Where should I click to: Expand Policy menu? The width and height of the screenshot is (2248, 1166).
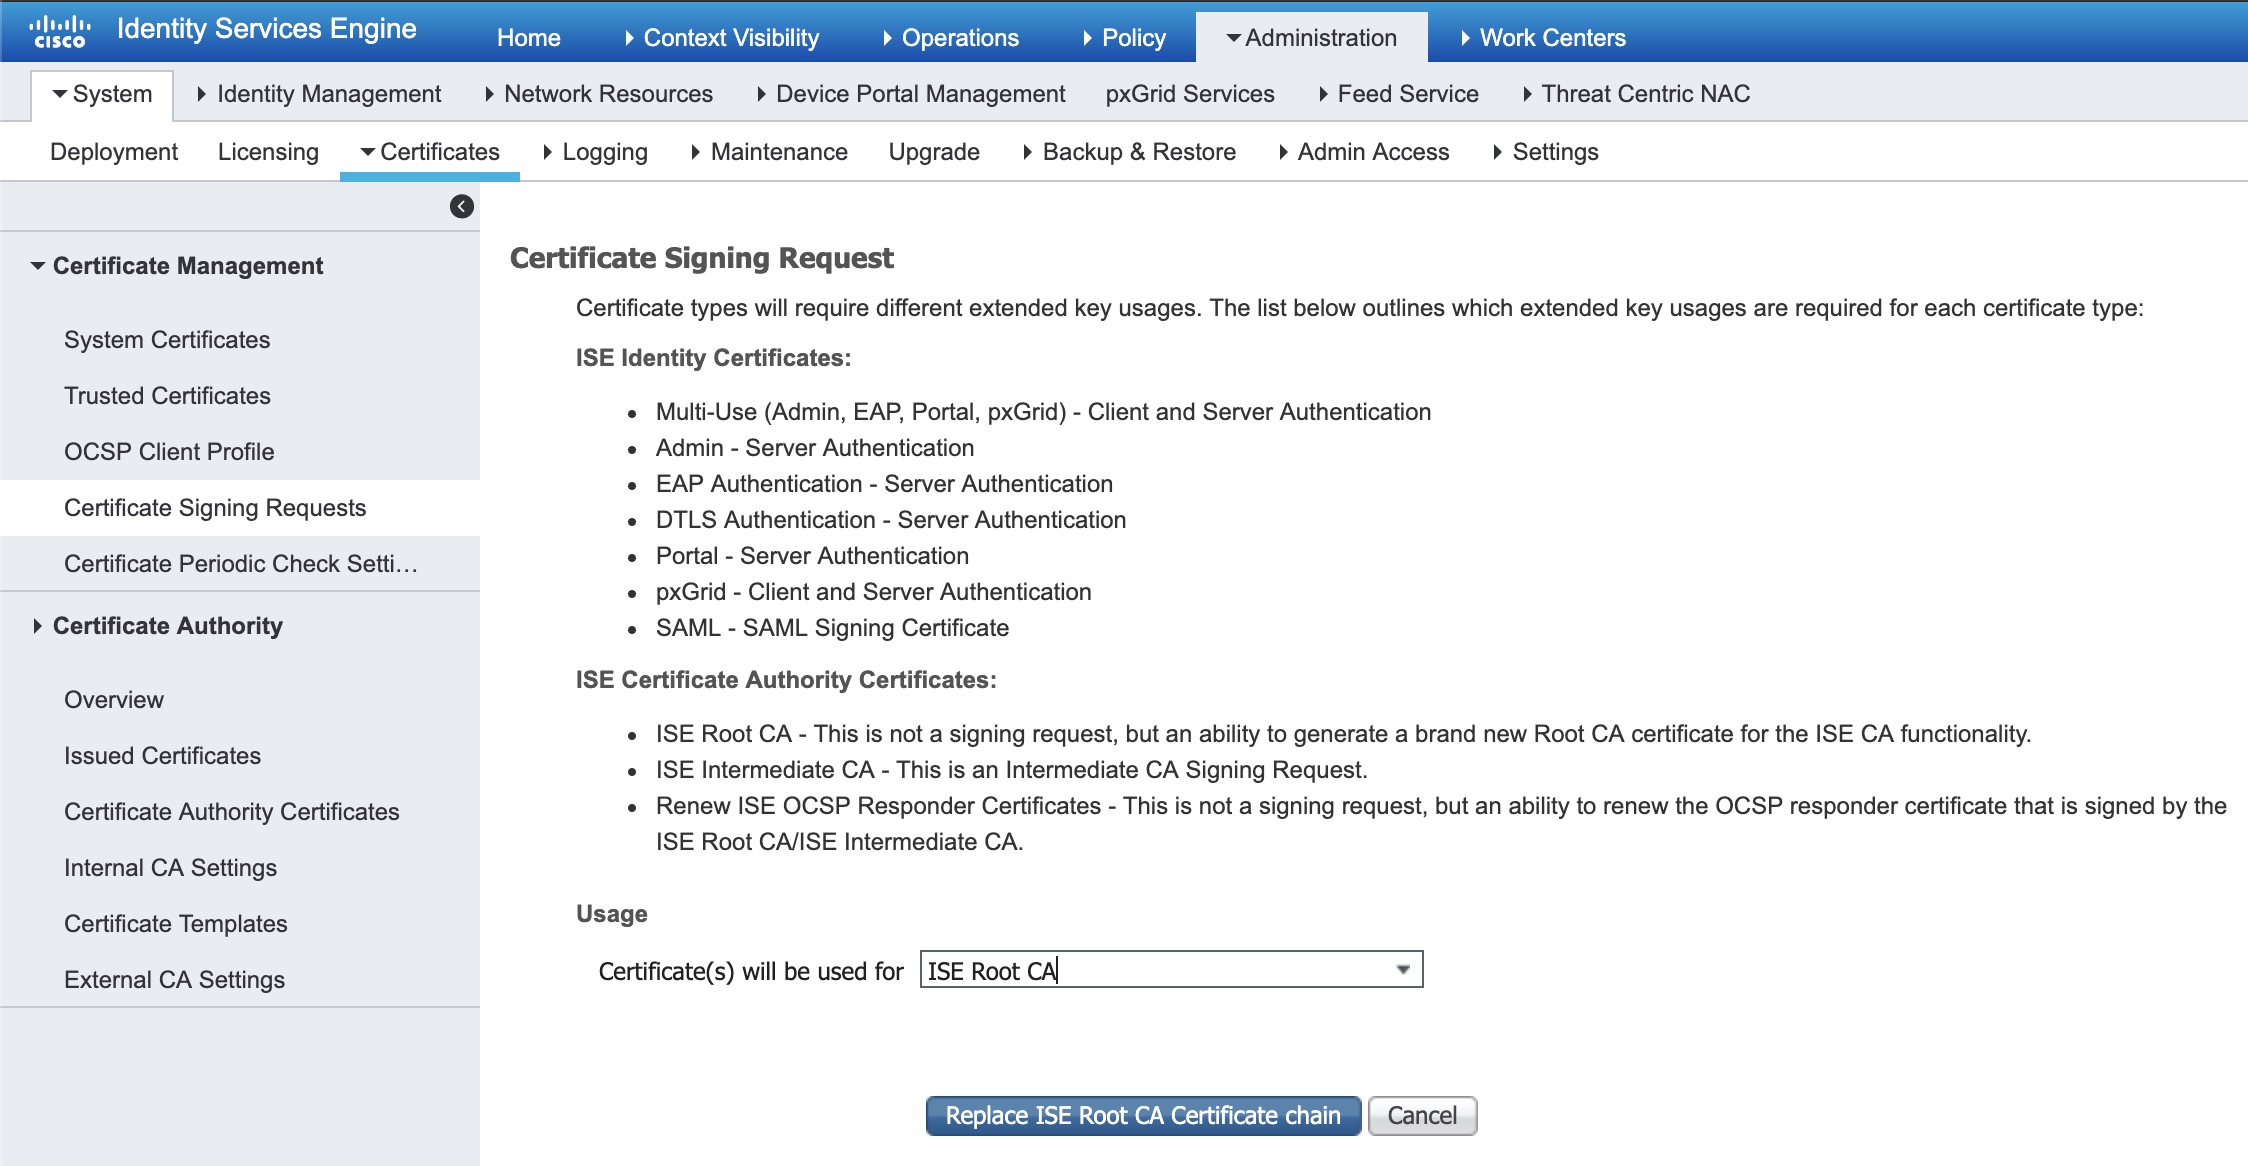pyautogui.click(x=1124, y=38)
